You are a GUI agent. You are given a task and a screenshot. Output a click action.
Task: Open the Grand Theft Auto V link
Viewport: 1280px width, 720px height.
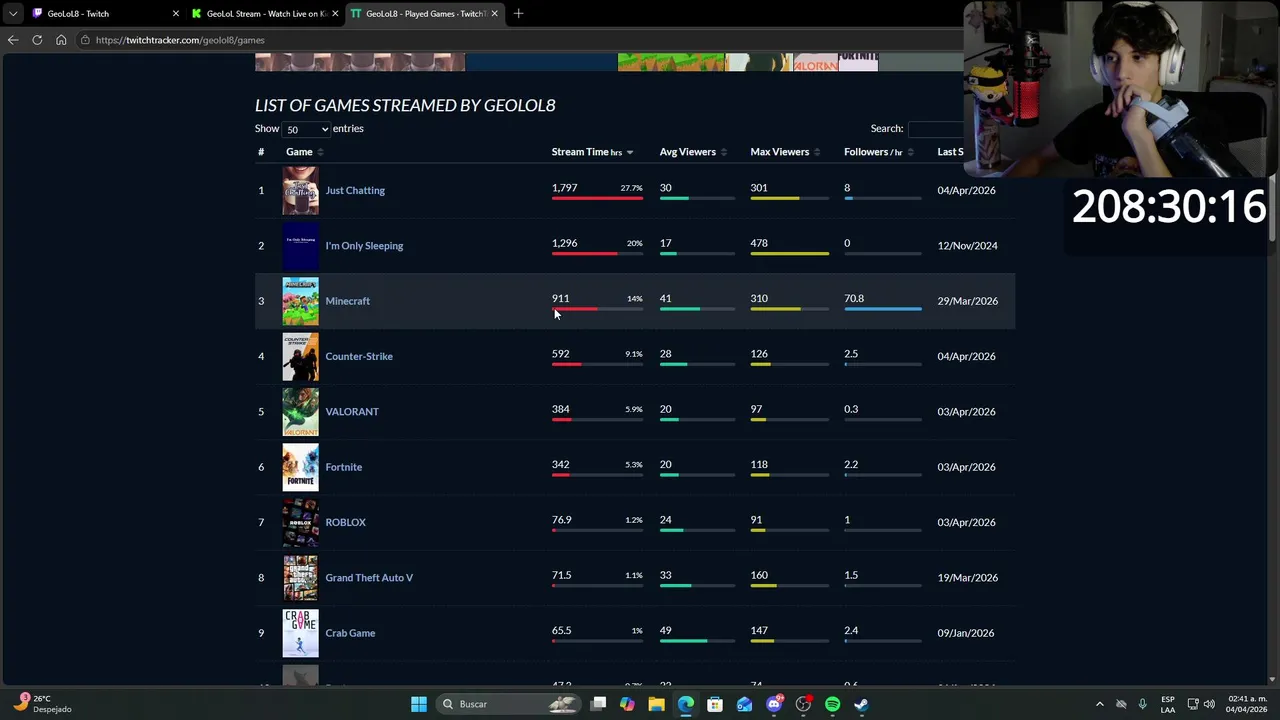(x=369, y=578)
